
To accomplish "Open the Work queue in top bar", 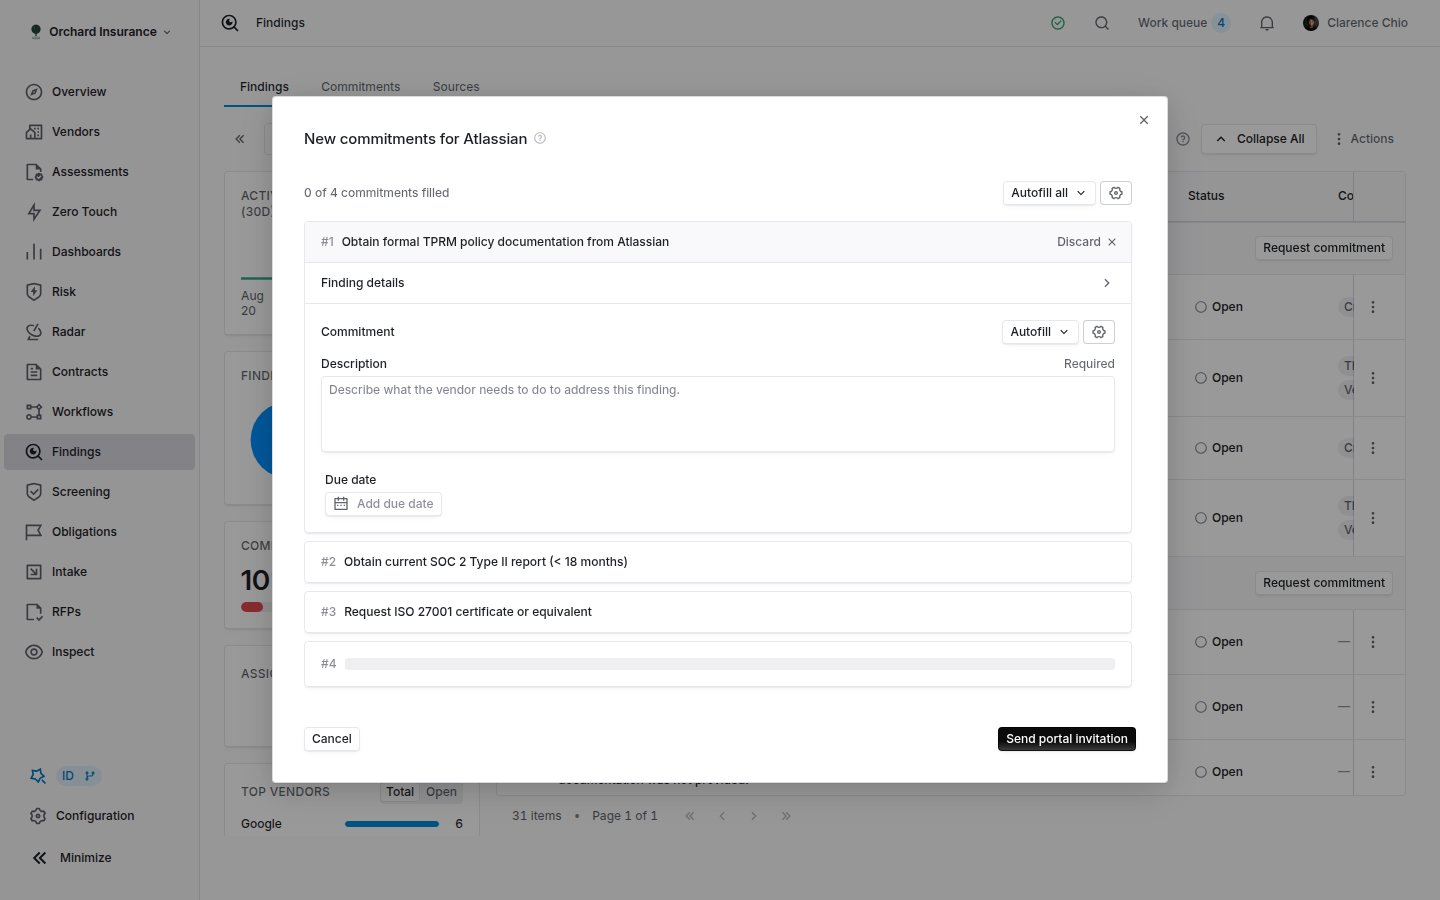I will (1183, 23).
